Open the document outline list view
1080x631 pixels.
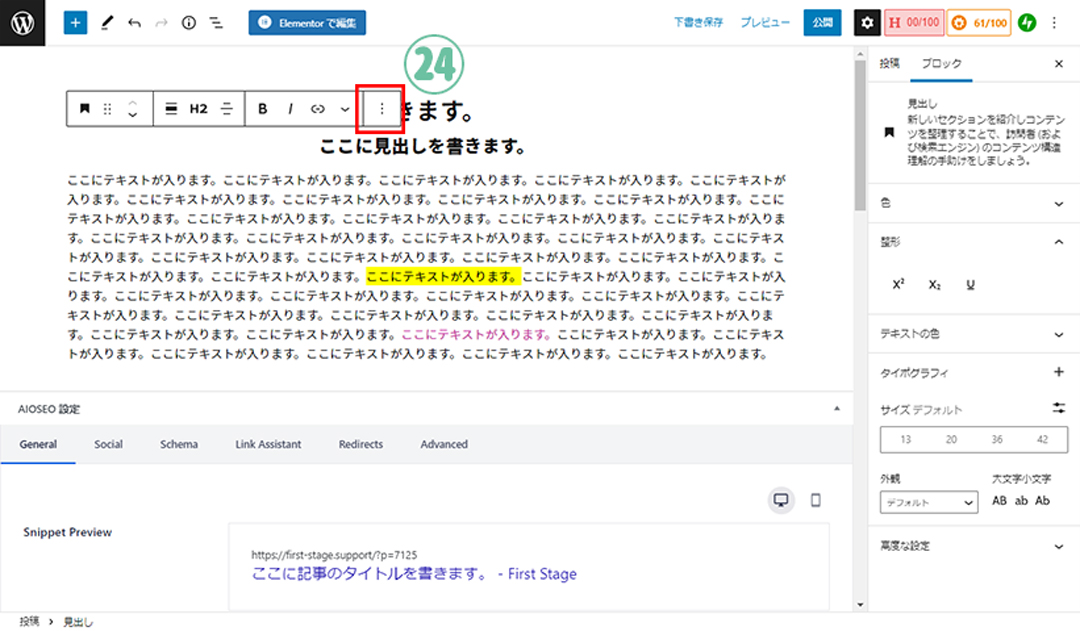(x=216, y=22)
